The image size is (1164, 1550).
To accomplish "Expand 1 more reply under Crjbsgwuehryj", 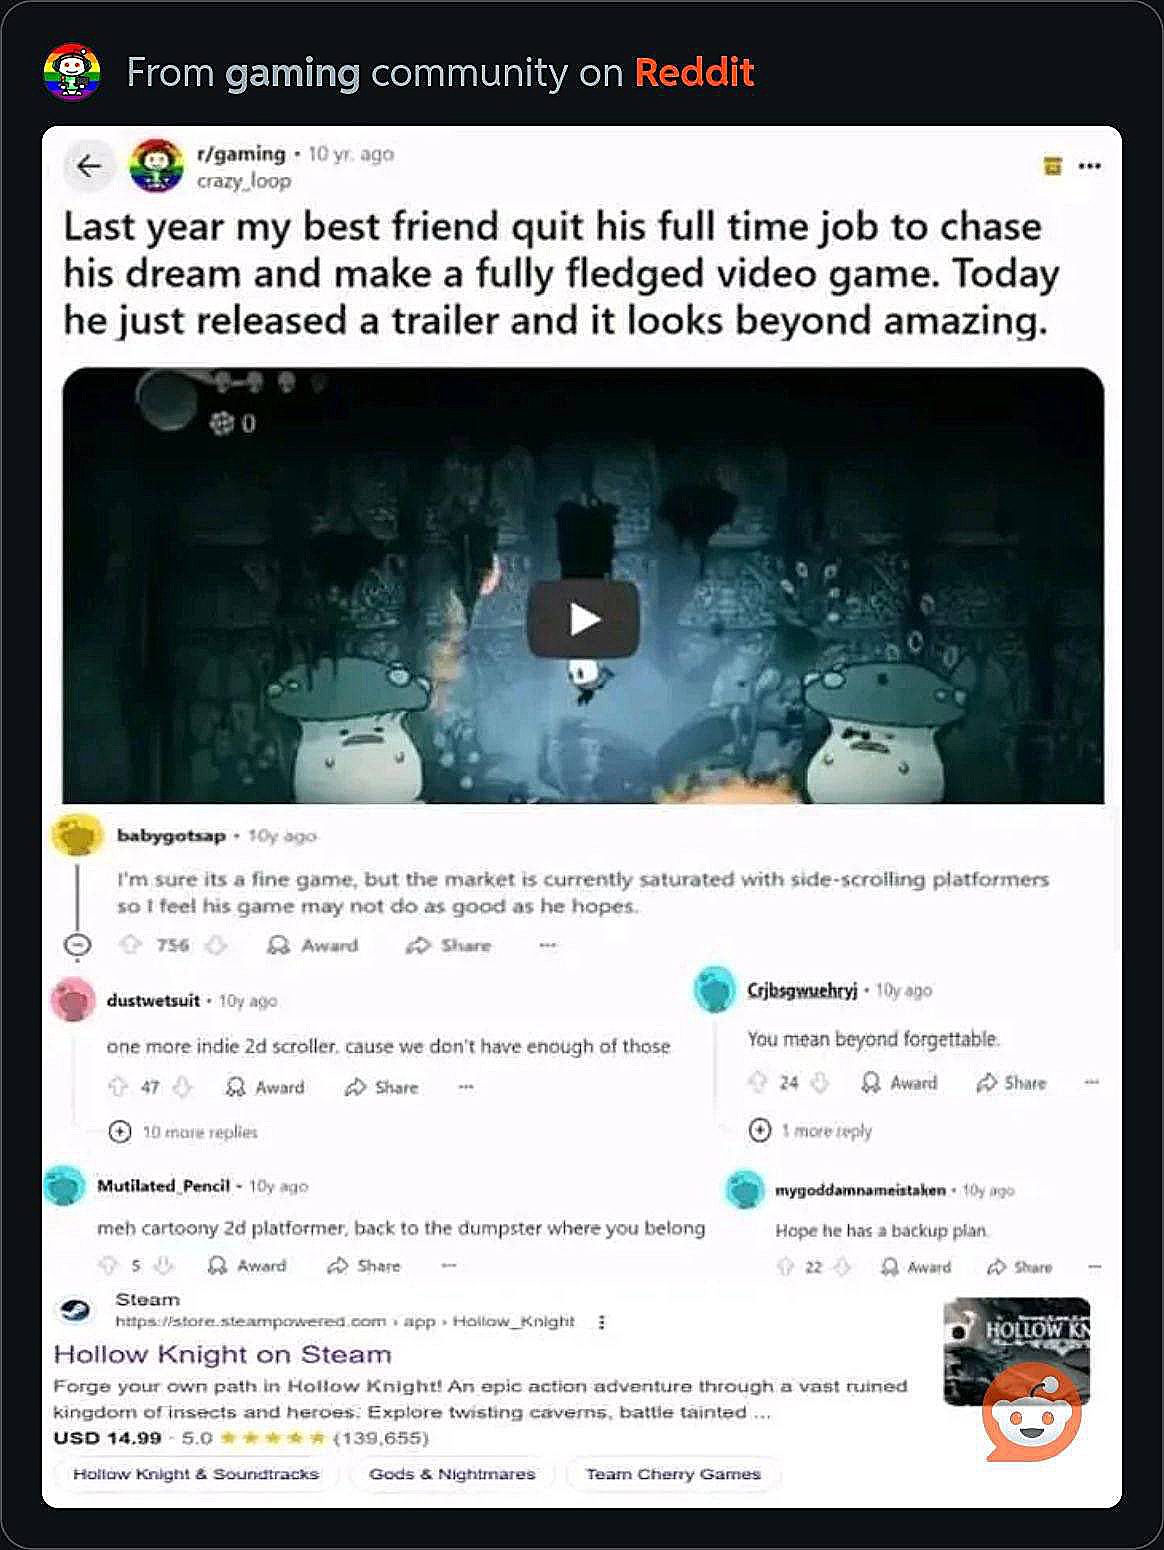I will click(811, 1131).
